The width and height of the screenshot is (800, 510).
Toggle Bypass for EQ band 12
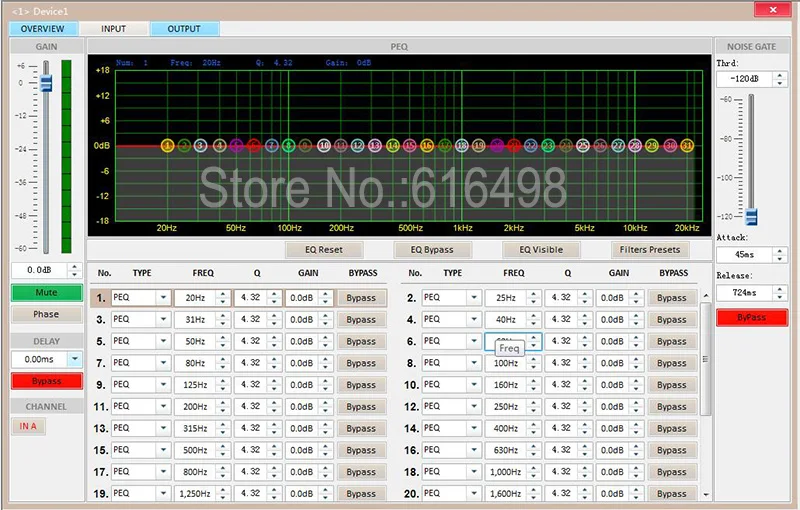[672, 407]
